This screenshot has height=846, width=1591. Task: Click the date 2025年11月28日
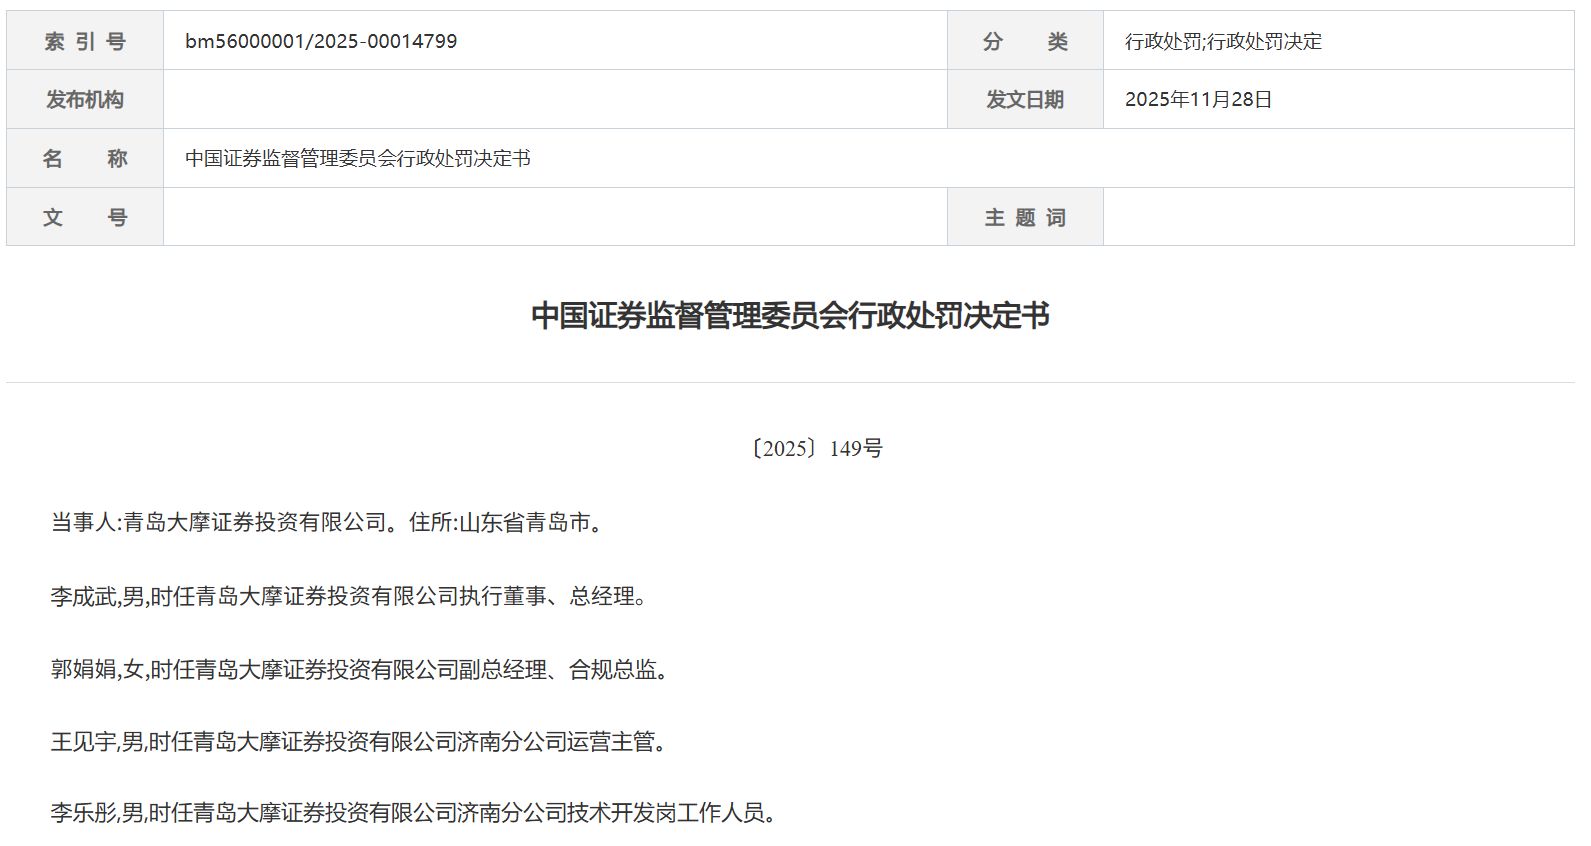click(x=1198, y=99)
